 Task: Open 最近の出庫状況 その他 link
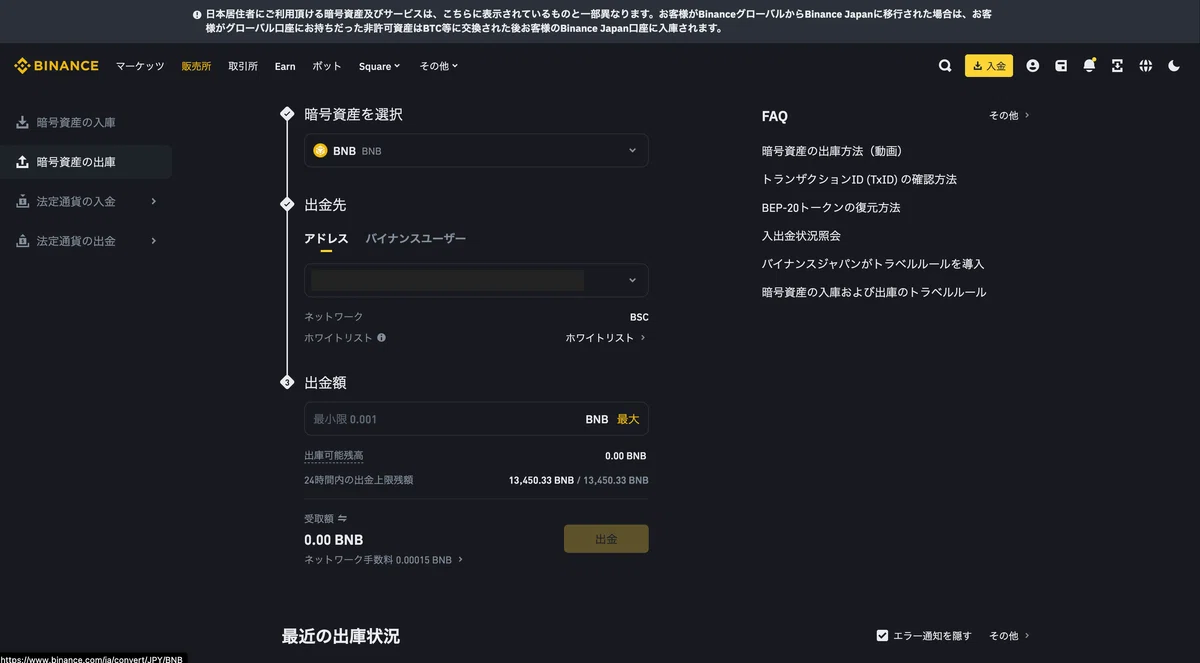tap(1009, 636)
